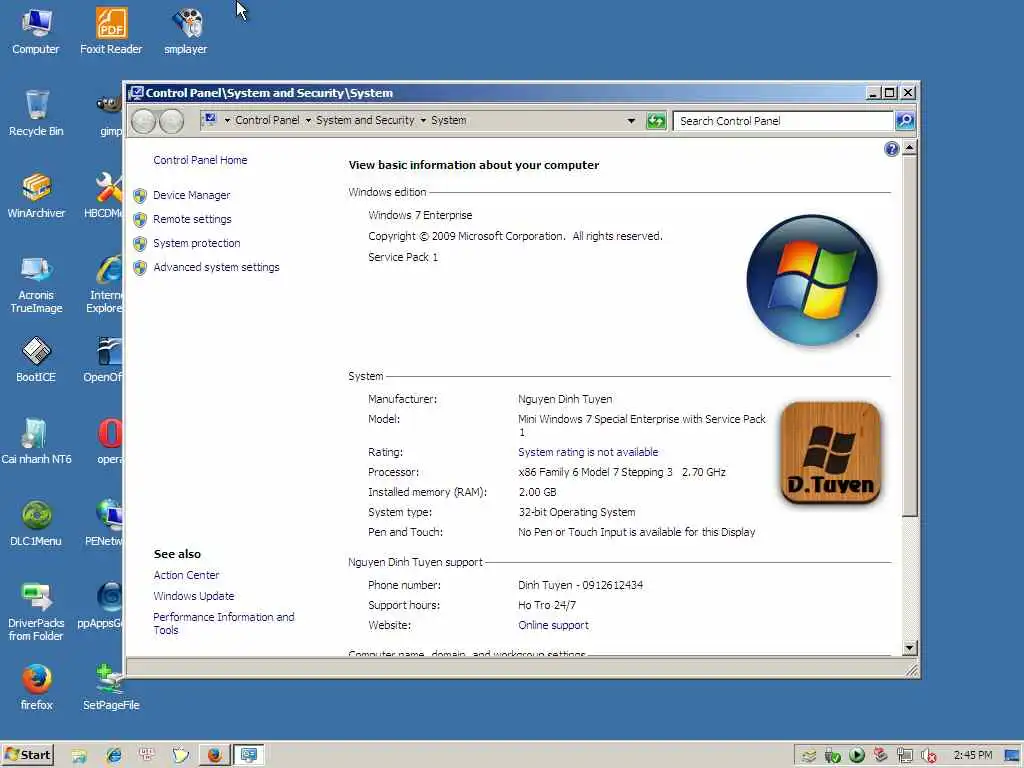Open the smplayer desktop icon
Screen dimensions: 1024x768
185,31
